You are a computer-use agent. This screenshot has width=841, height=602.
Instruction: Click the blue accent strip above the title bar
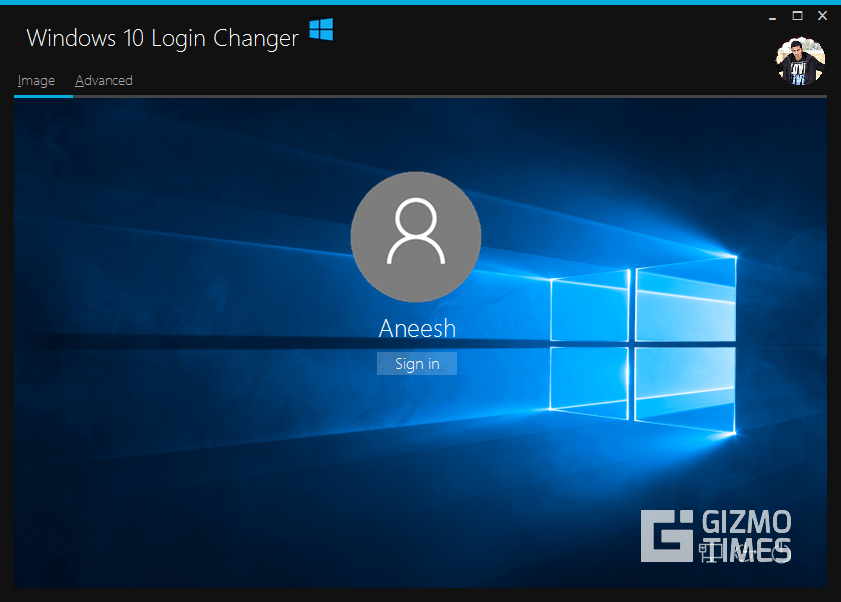pos(420,3)
